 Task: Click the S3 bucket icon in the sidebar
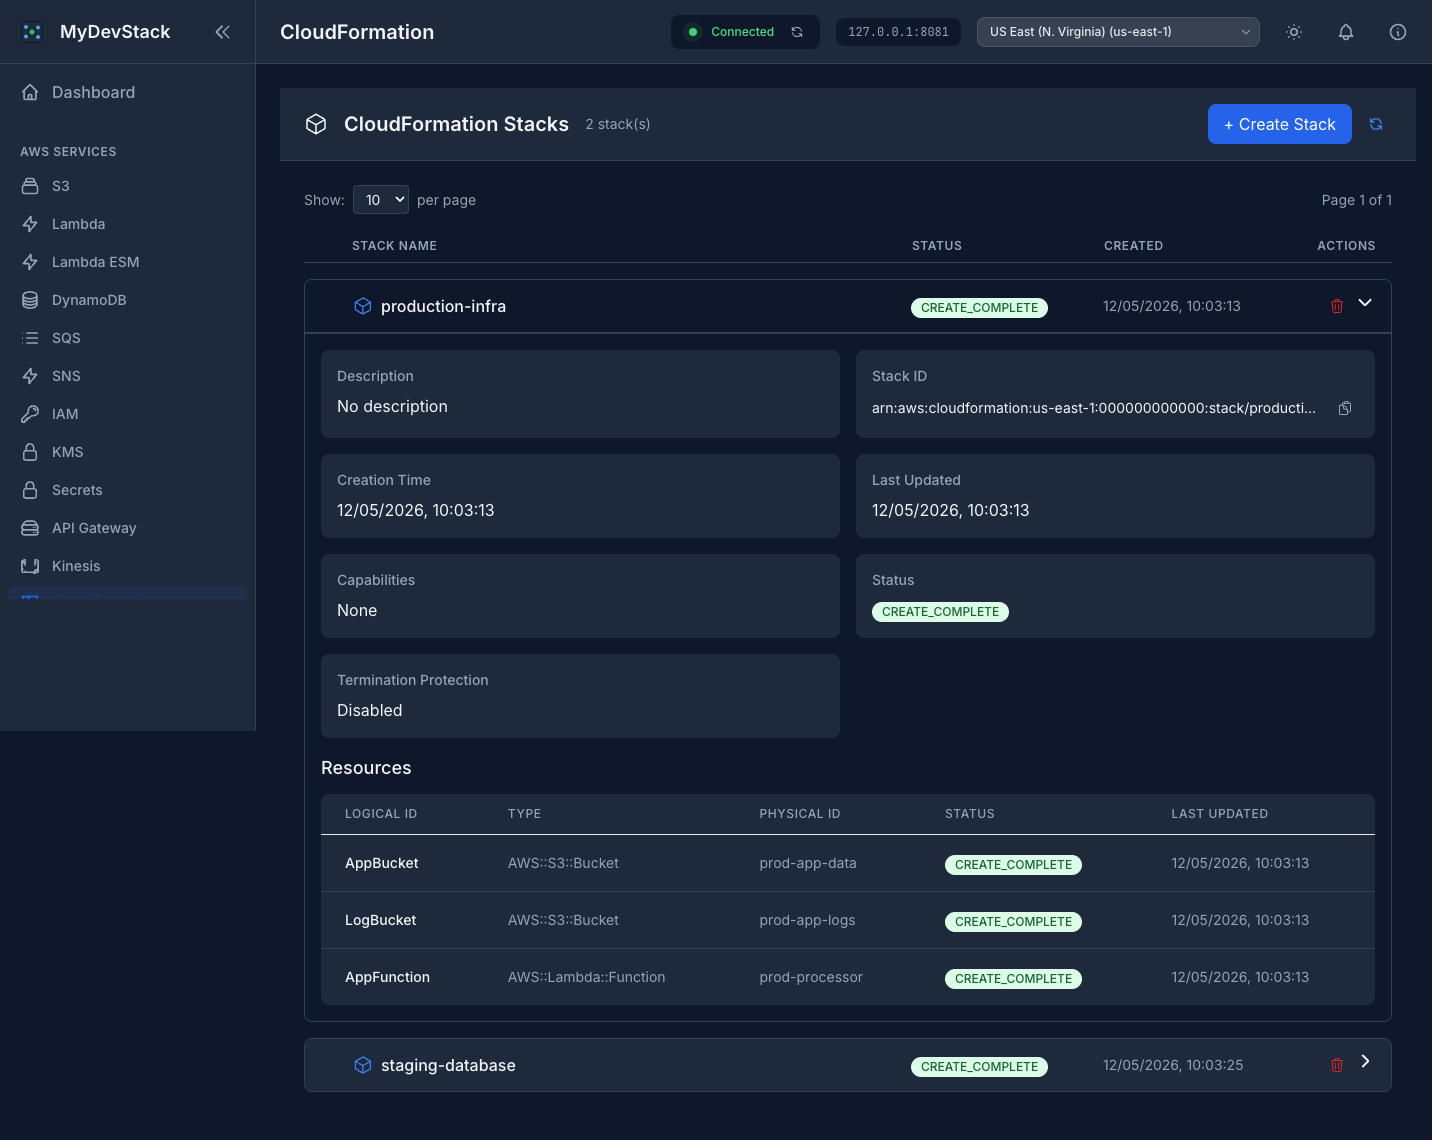(x=30, y=186)
